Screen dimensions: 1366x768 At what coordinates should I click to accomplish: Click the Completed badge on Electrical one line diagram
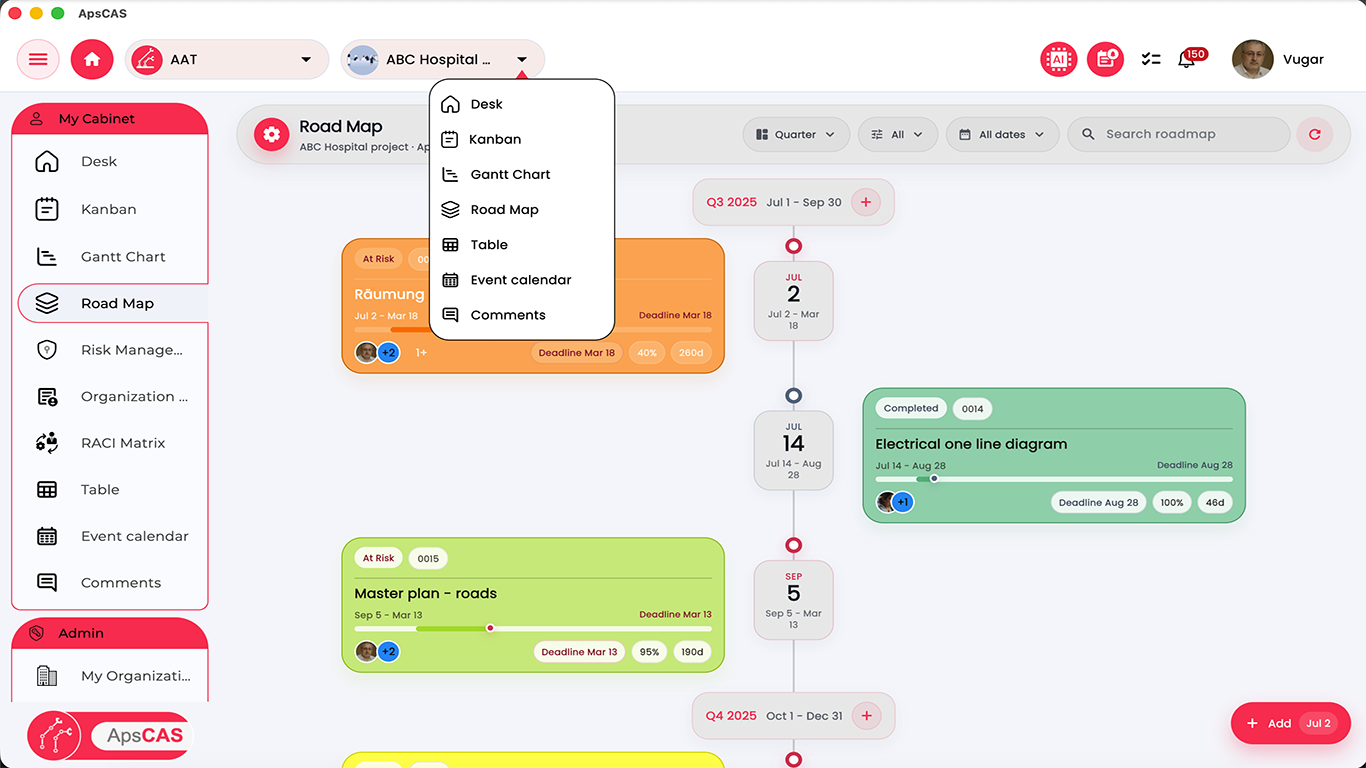coord(910,407)
